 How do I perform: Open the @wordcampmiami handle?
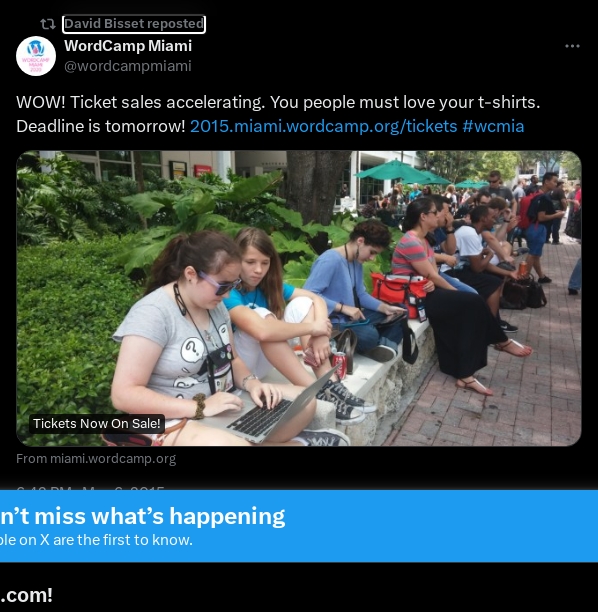coord(128,66)
